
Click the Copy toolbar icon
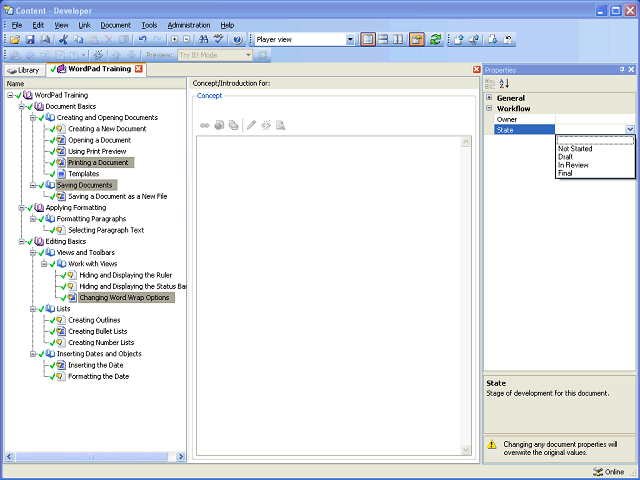coord(78,40)
